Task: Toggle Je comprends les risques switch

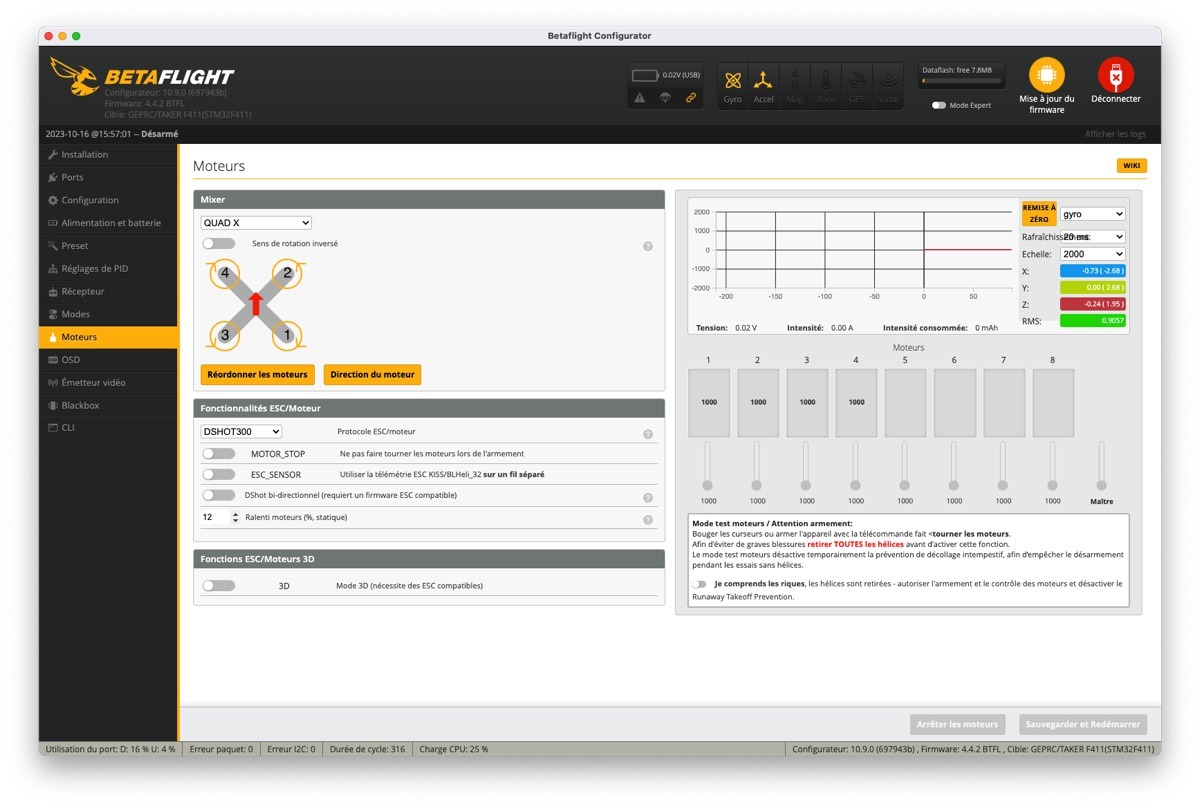Action: (x=699, y=584)
